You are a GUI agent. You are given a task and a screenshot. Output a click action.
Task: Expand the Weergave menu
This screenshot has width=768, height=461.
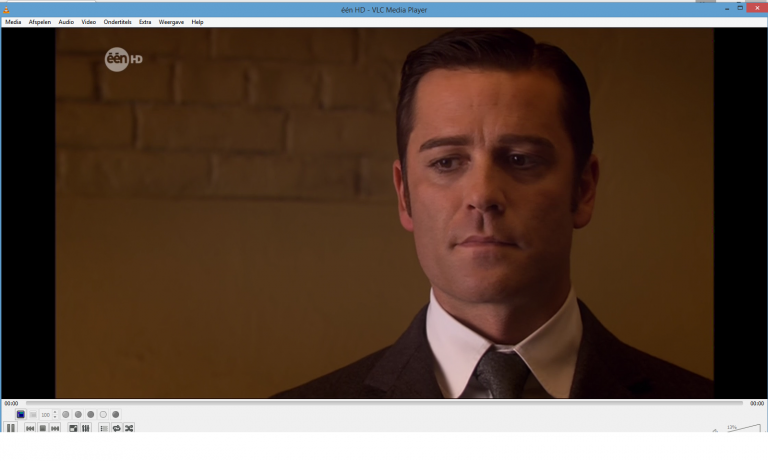point(171,21)
